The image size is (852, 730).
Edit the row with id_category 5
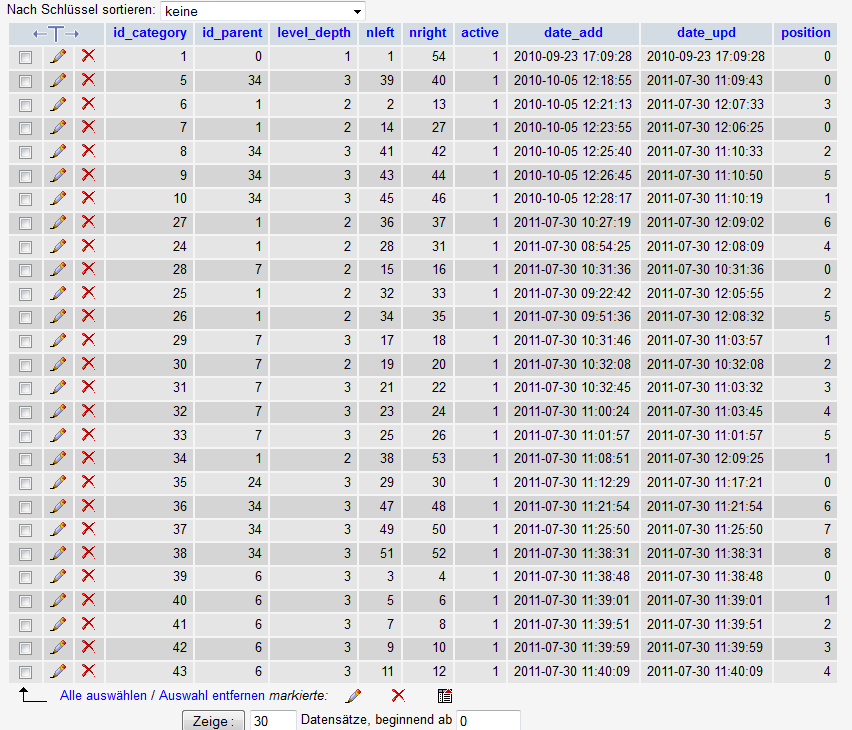pos(58,80)
